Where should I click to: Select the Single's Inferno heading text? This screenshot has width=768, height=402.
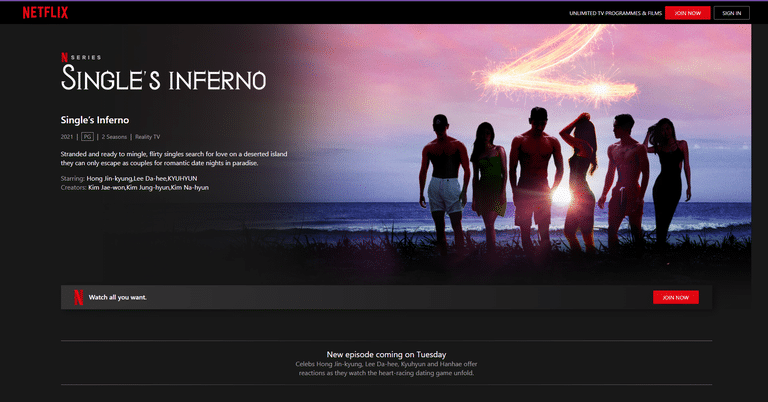coord(95,120)
